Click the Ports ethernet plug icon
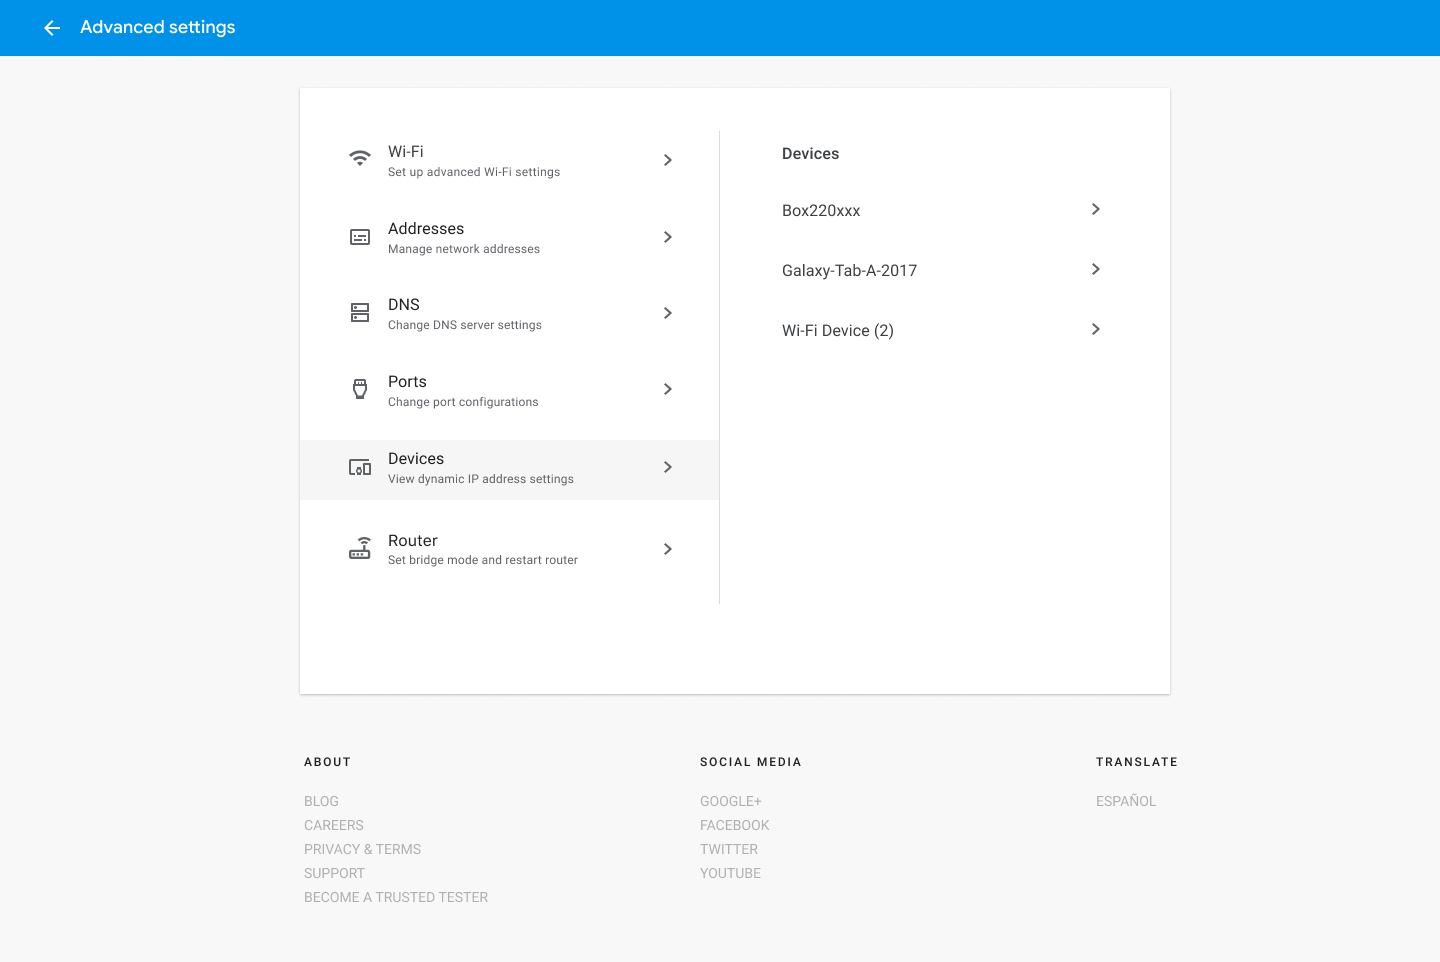1440x962 pixels. coord(360,389)
